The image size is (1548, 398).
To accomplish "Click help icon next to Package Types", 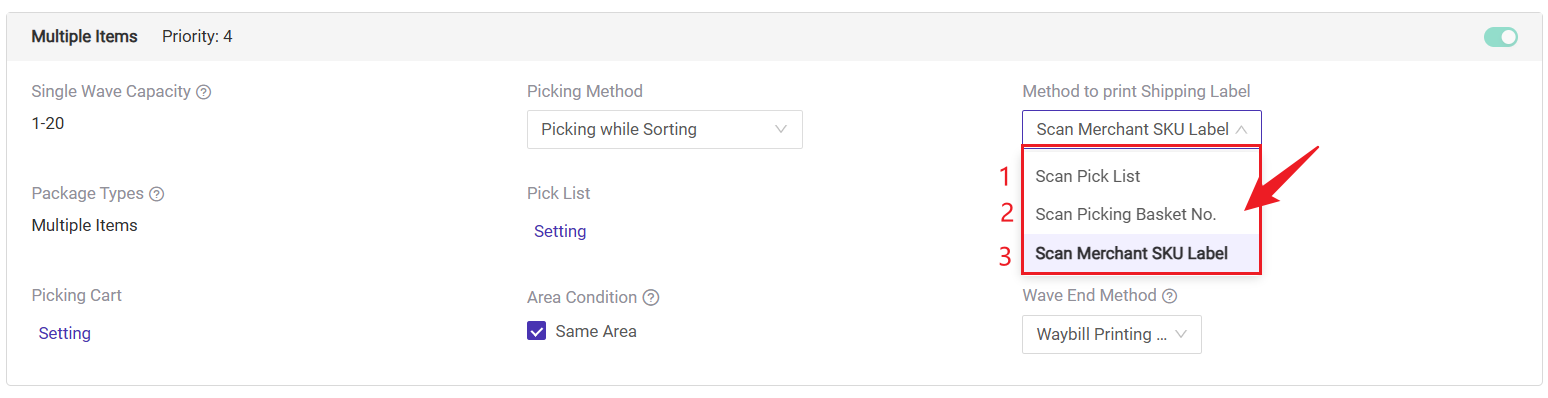I will (157, 194).
